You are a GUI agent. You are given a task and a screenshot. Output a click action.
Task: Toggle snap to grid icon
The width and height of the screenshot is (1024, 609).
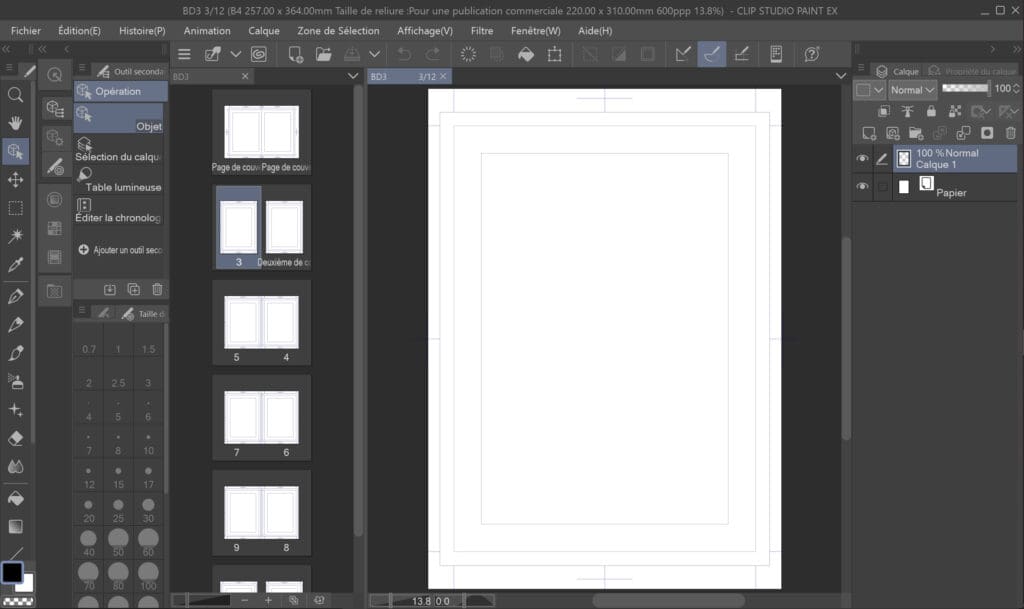741,54
